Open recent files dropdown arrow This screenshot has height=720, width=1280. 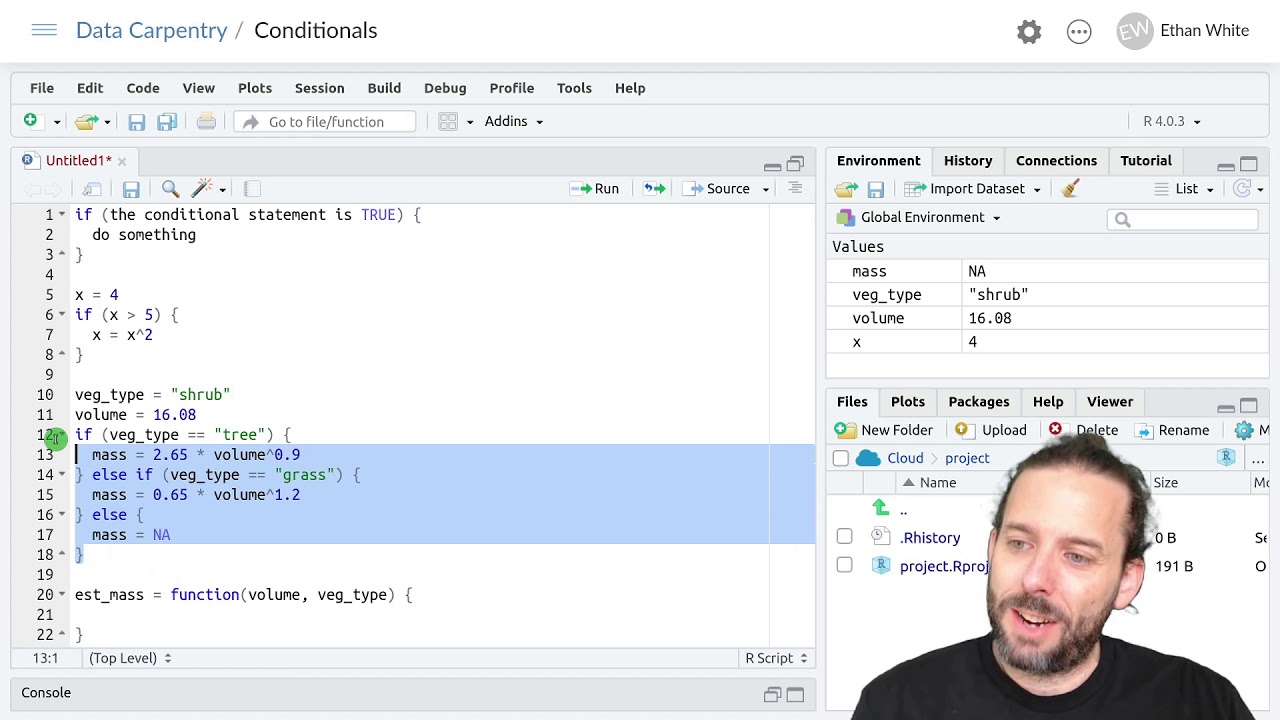click(x=107, y=122)
